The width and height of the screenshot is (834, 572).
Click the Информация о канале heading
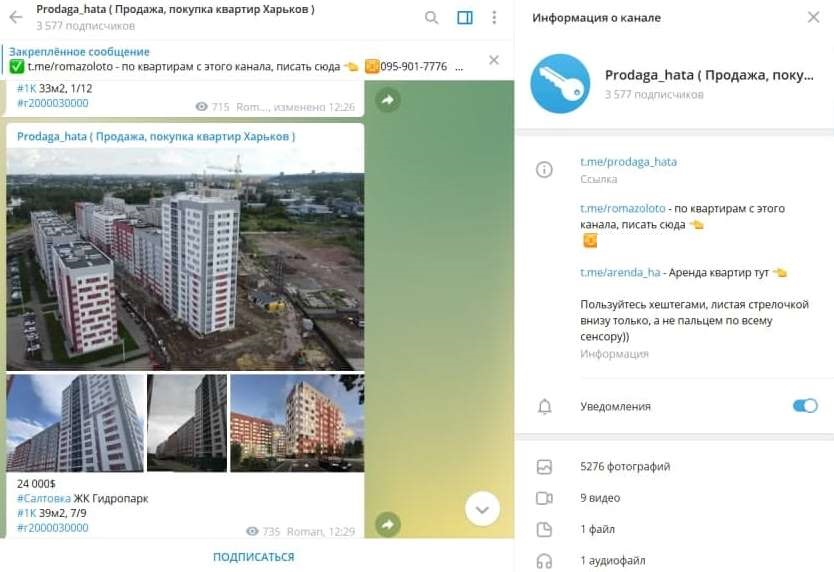596,18
